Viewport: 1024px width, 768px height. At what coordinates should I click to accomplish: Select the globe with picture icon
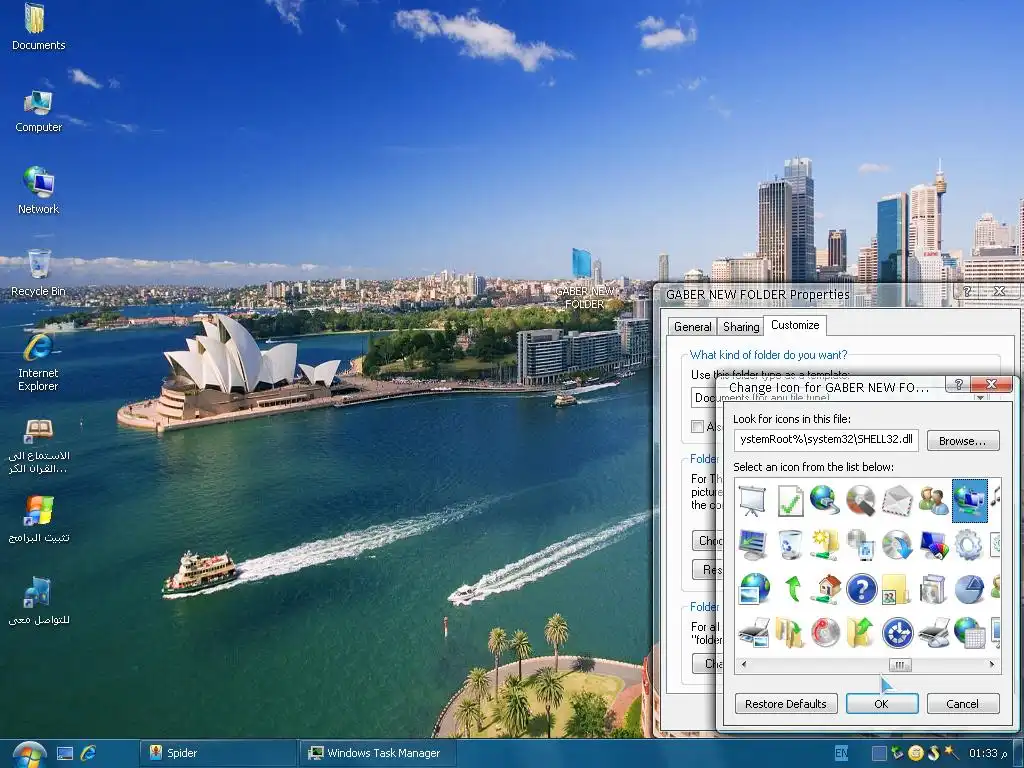pos(754,588)
